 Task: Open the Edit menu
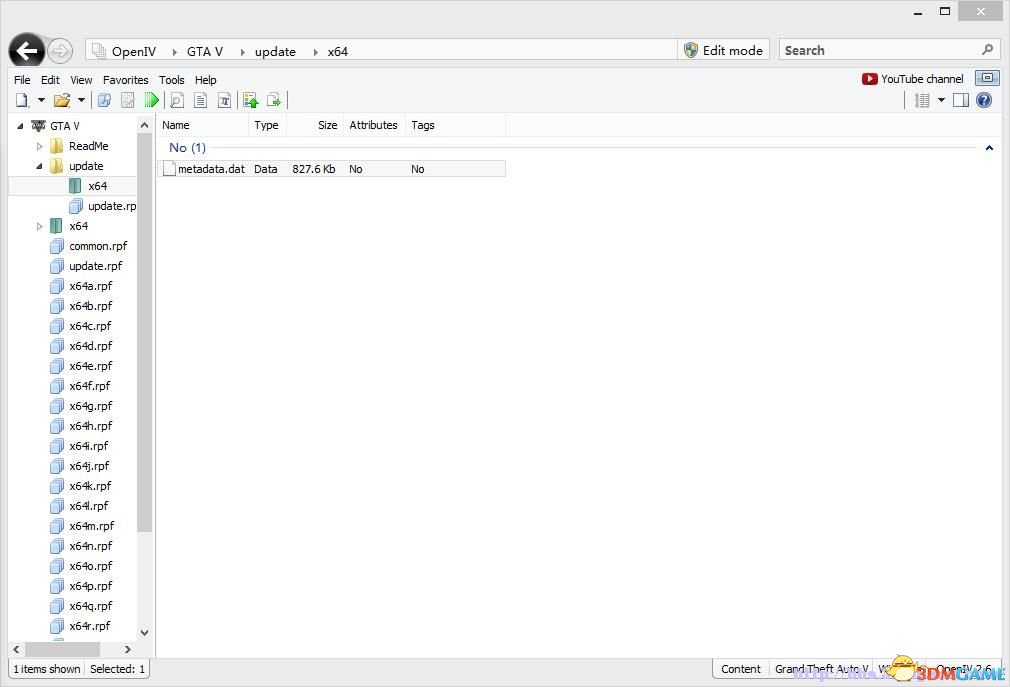(50, 80)
